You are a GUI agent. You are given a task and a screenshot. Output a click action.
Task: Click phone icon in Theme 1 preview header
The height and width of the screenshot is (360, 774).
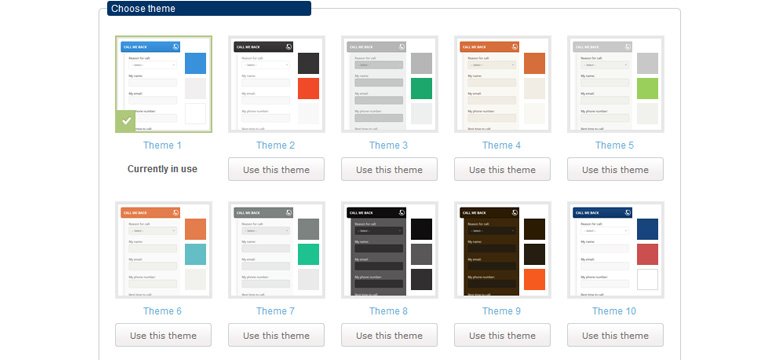point(176,46)
